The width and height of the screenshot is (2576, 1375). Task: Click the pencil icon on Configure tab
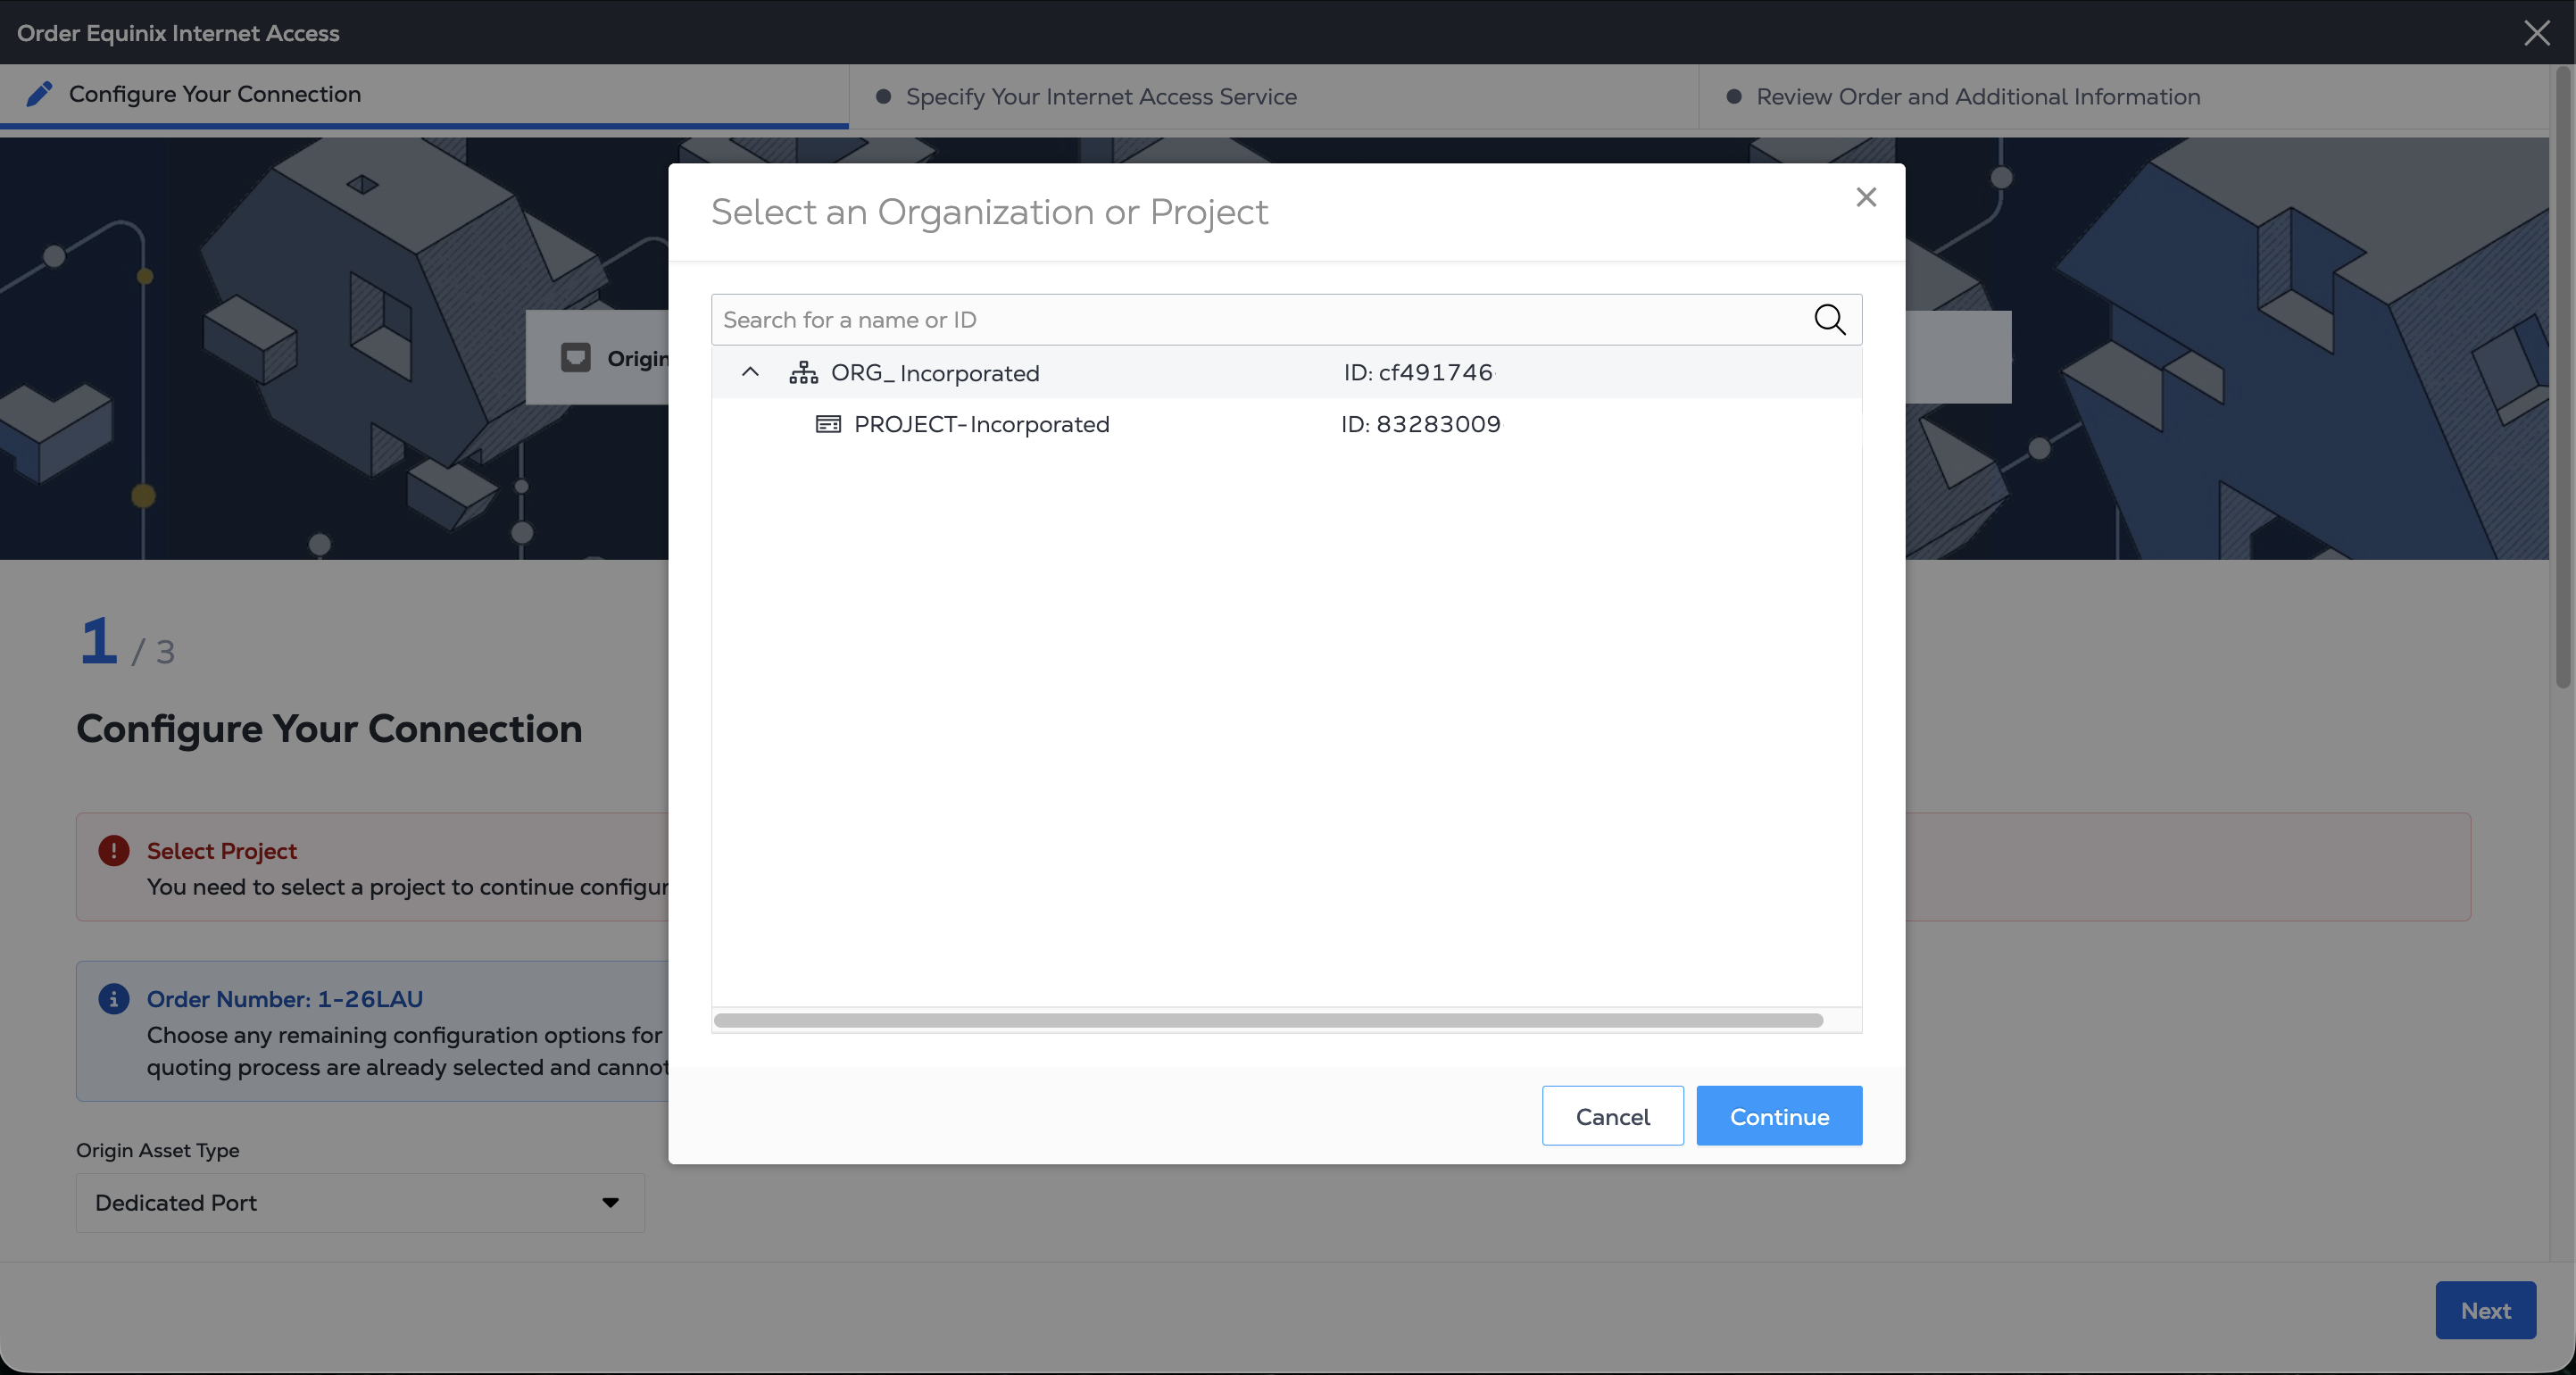39,94
